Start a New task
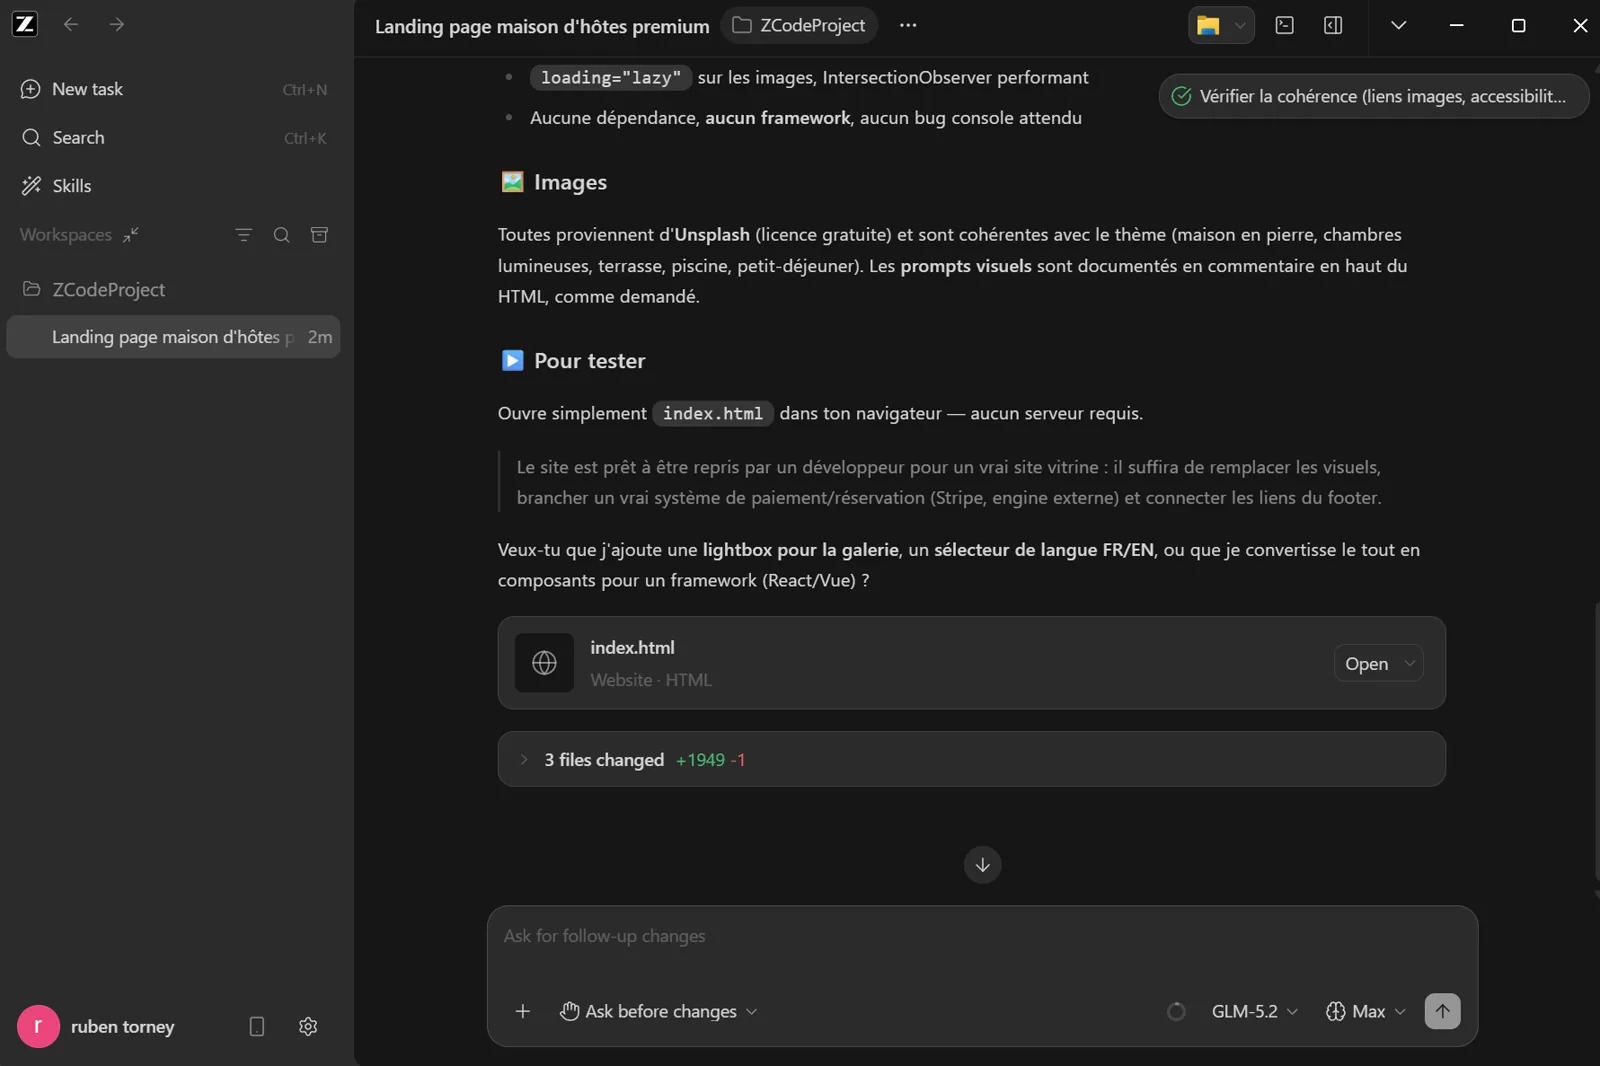The height and width of the screenshot is (1066, 1600). (174, 89)
